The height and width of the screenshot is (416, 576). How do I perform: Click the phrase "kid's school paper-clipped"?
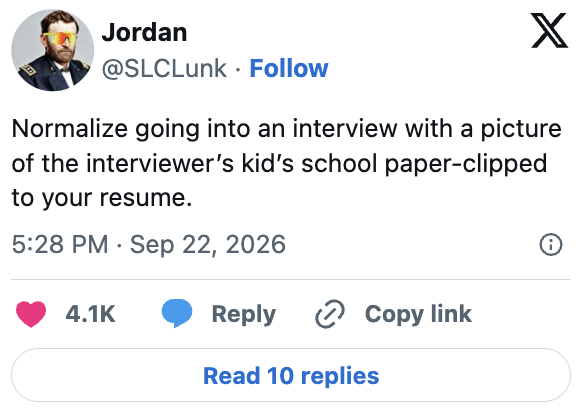click(x=394, y=164)
